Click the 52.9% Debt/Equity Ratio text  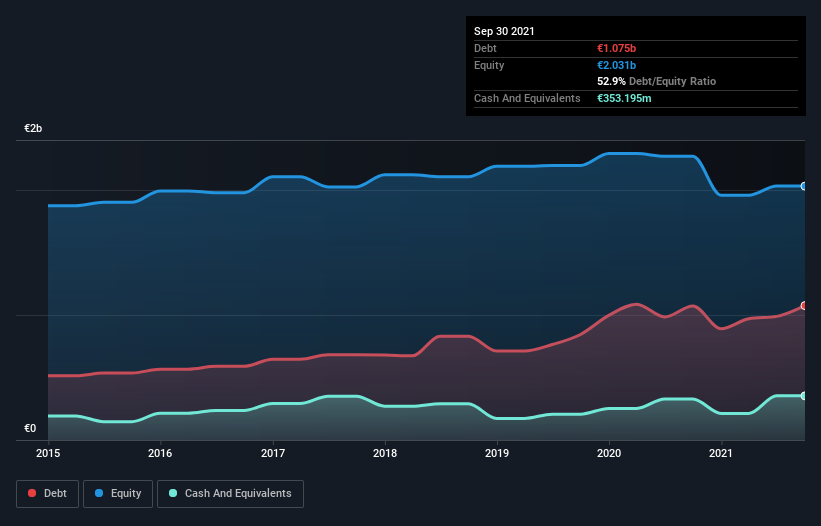click(657, 82)
